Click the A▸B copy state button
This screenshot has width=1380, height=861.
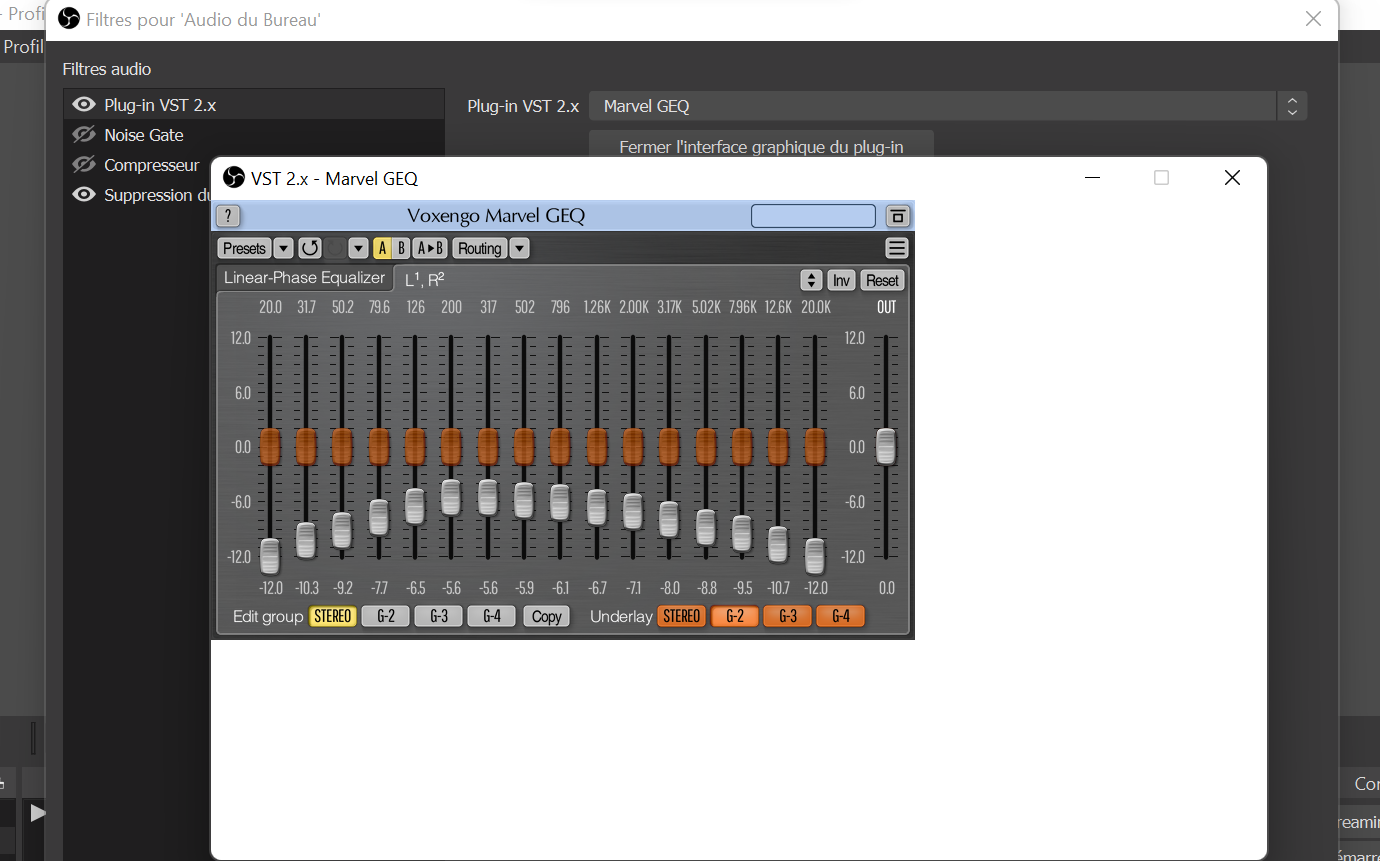coord(430,248)
